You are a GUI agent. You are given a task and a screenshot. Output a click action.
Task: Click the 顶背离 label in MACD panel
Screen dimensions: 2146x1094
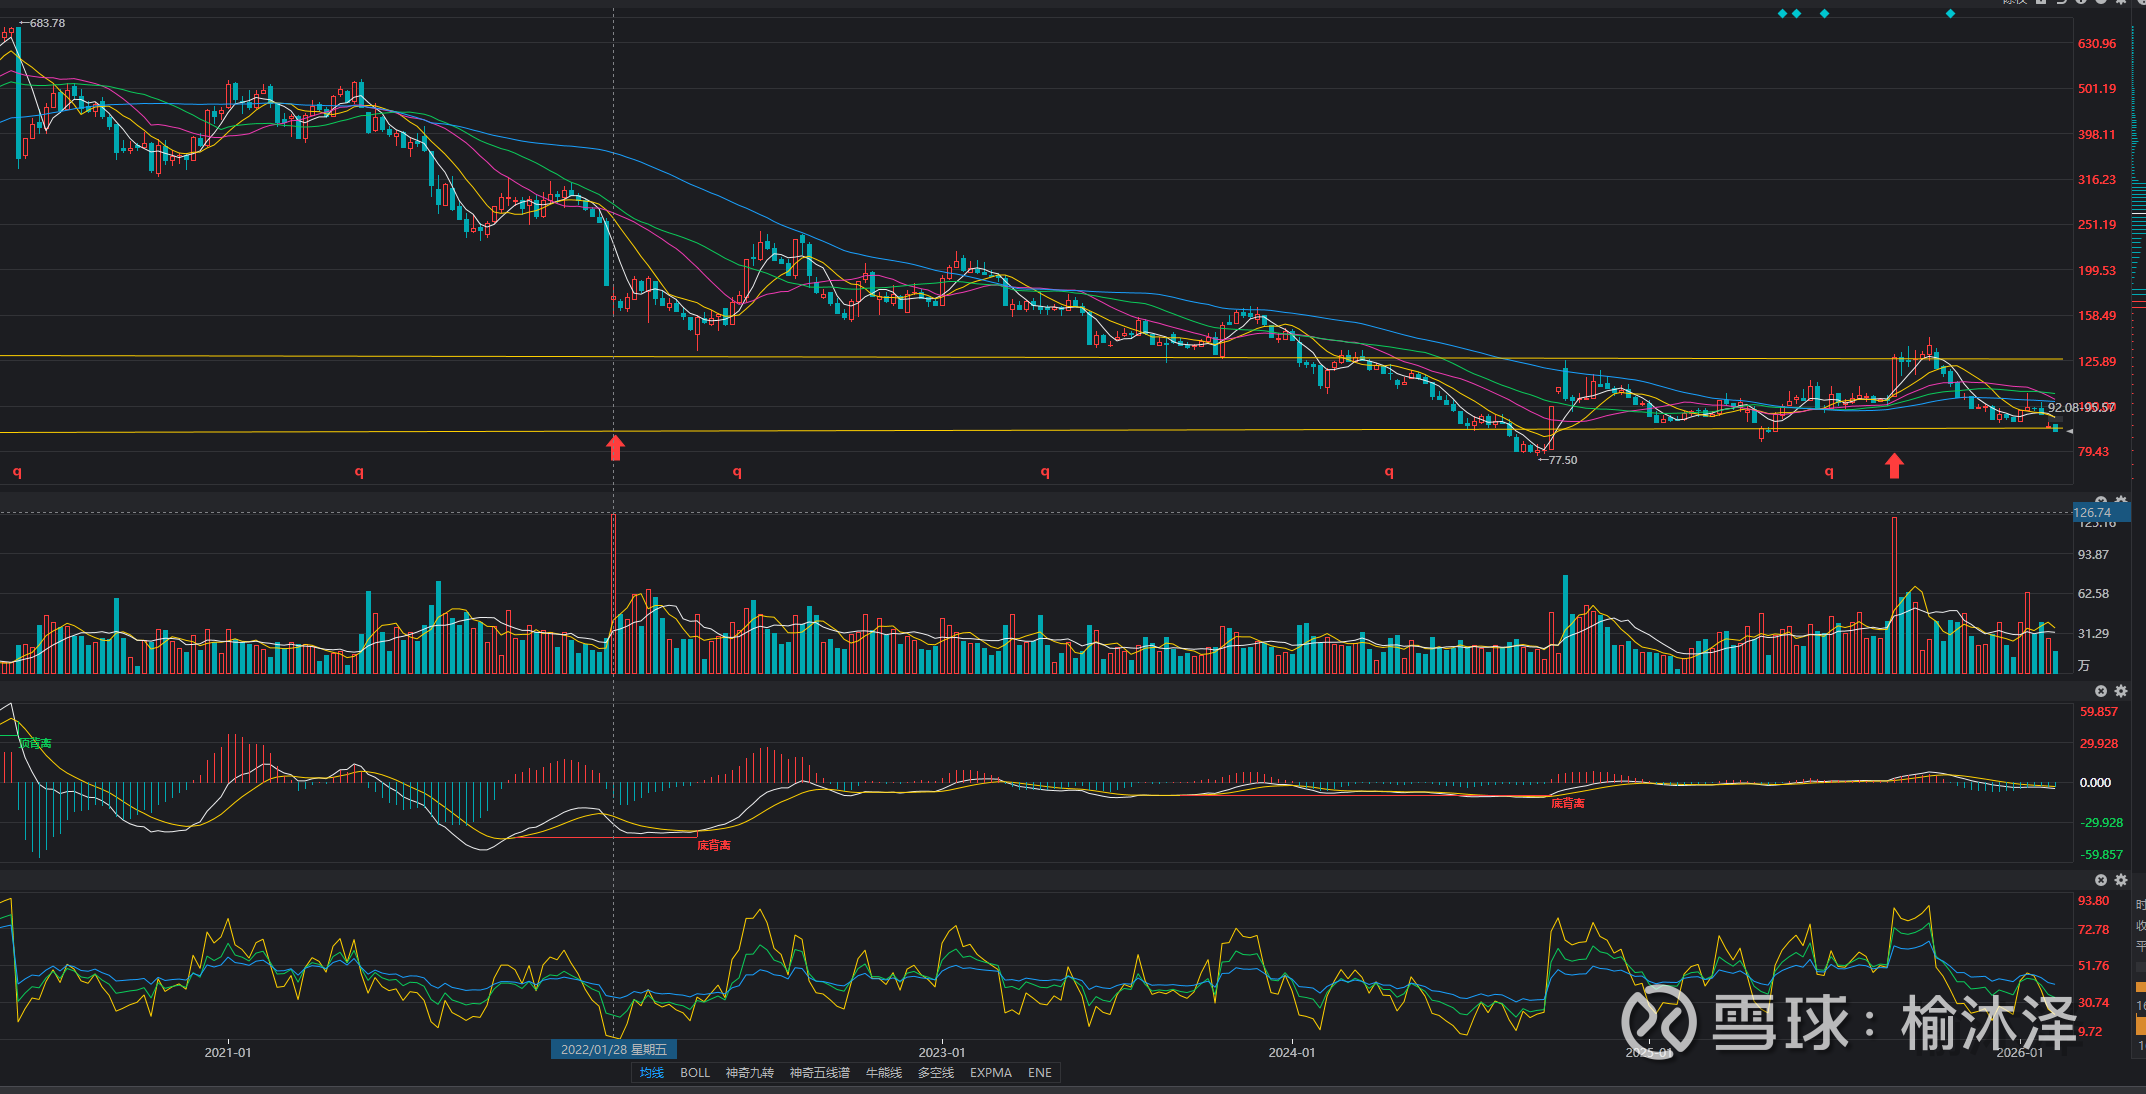pos(35,743)
